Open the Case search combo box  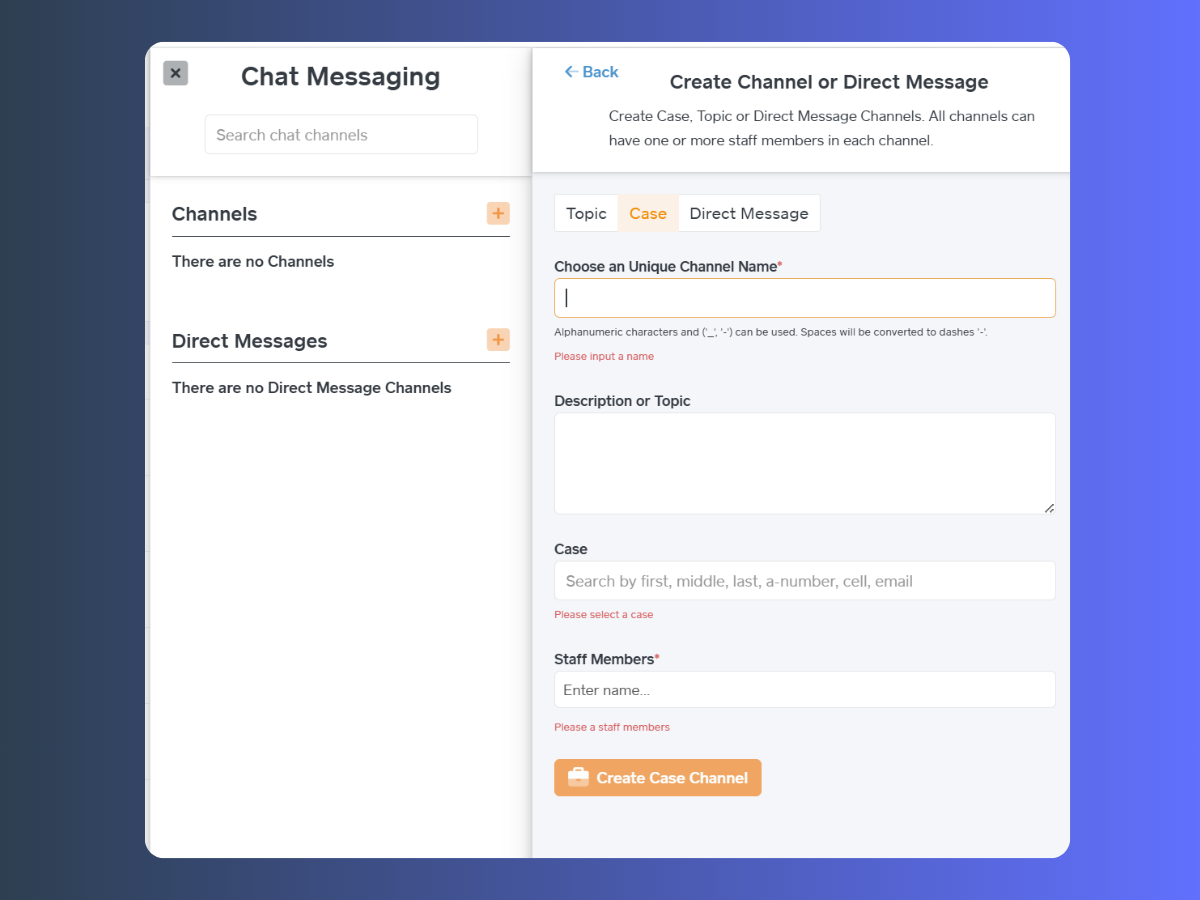[x=805, y=581]
